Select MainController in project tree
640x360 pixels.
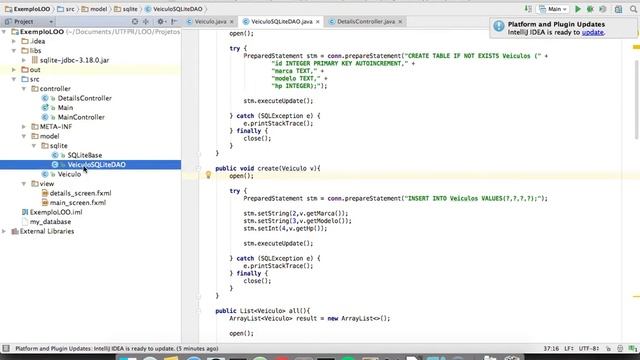click(81, 117)
